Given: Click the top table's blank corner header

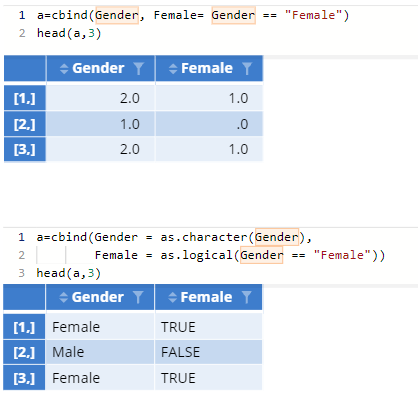Looking at the screenshot, I should [25, 68].
